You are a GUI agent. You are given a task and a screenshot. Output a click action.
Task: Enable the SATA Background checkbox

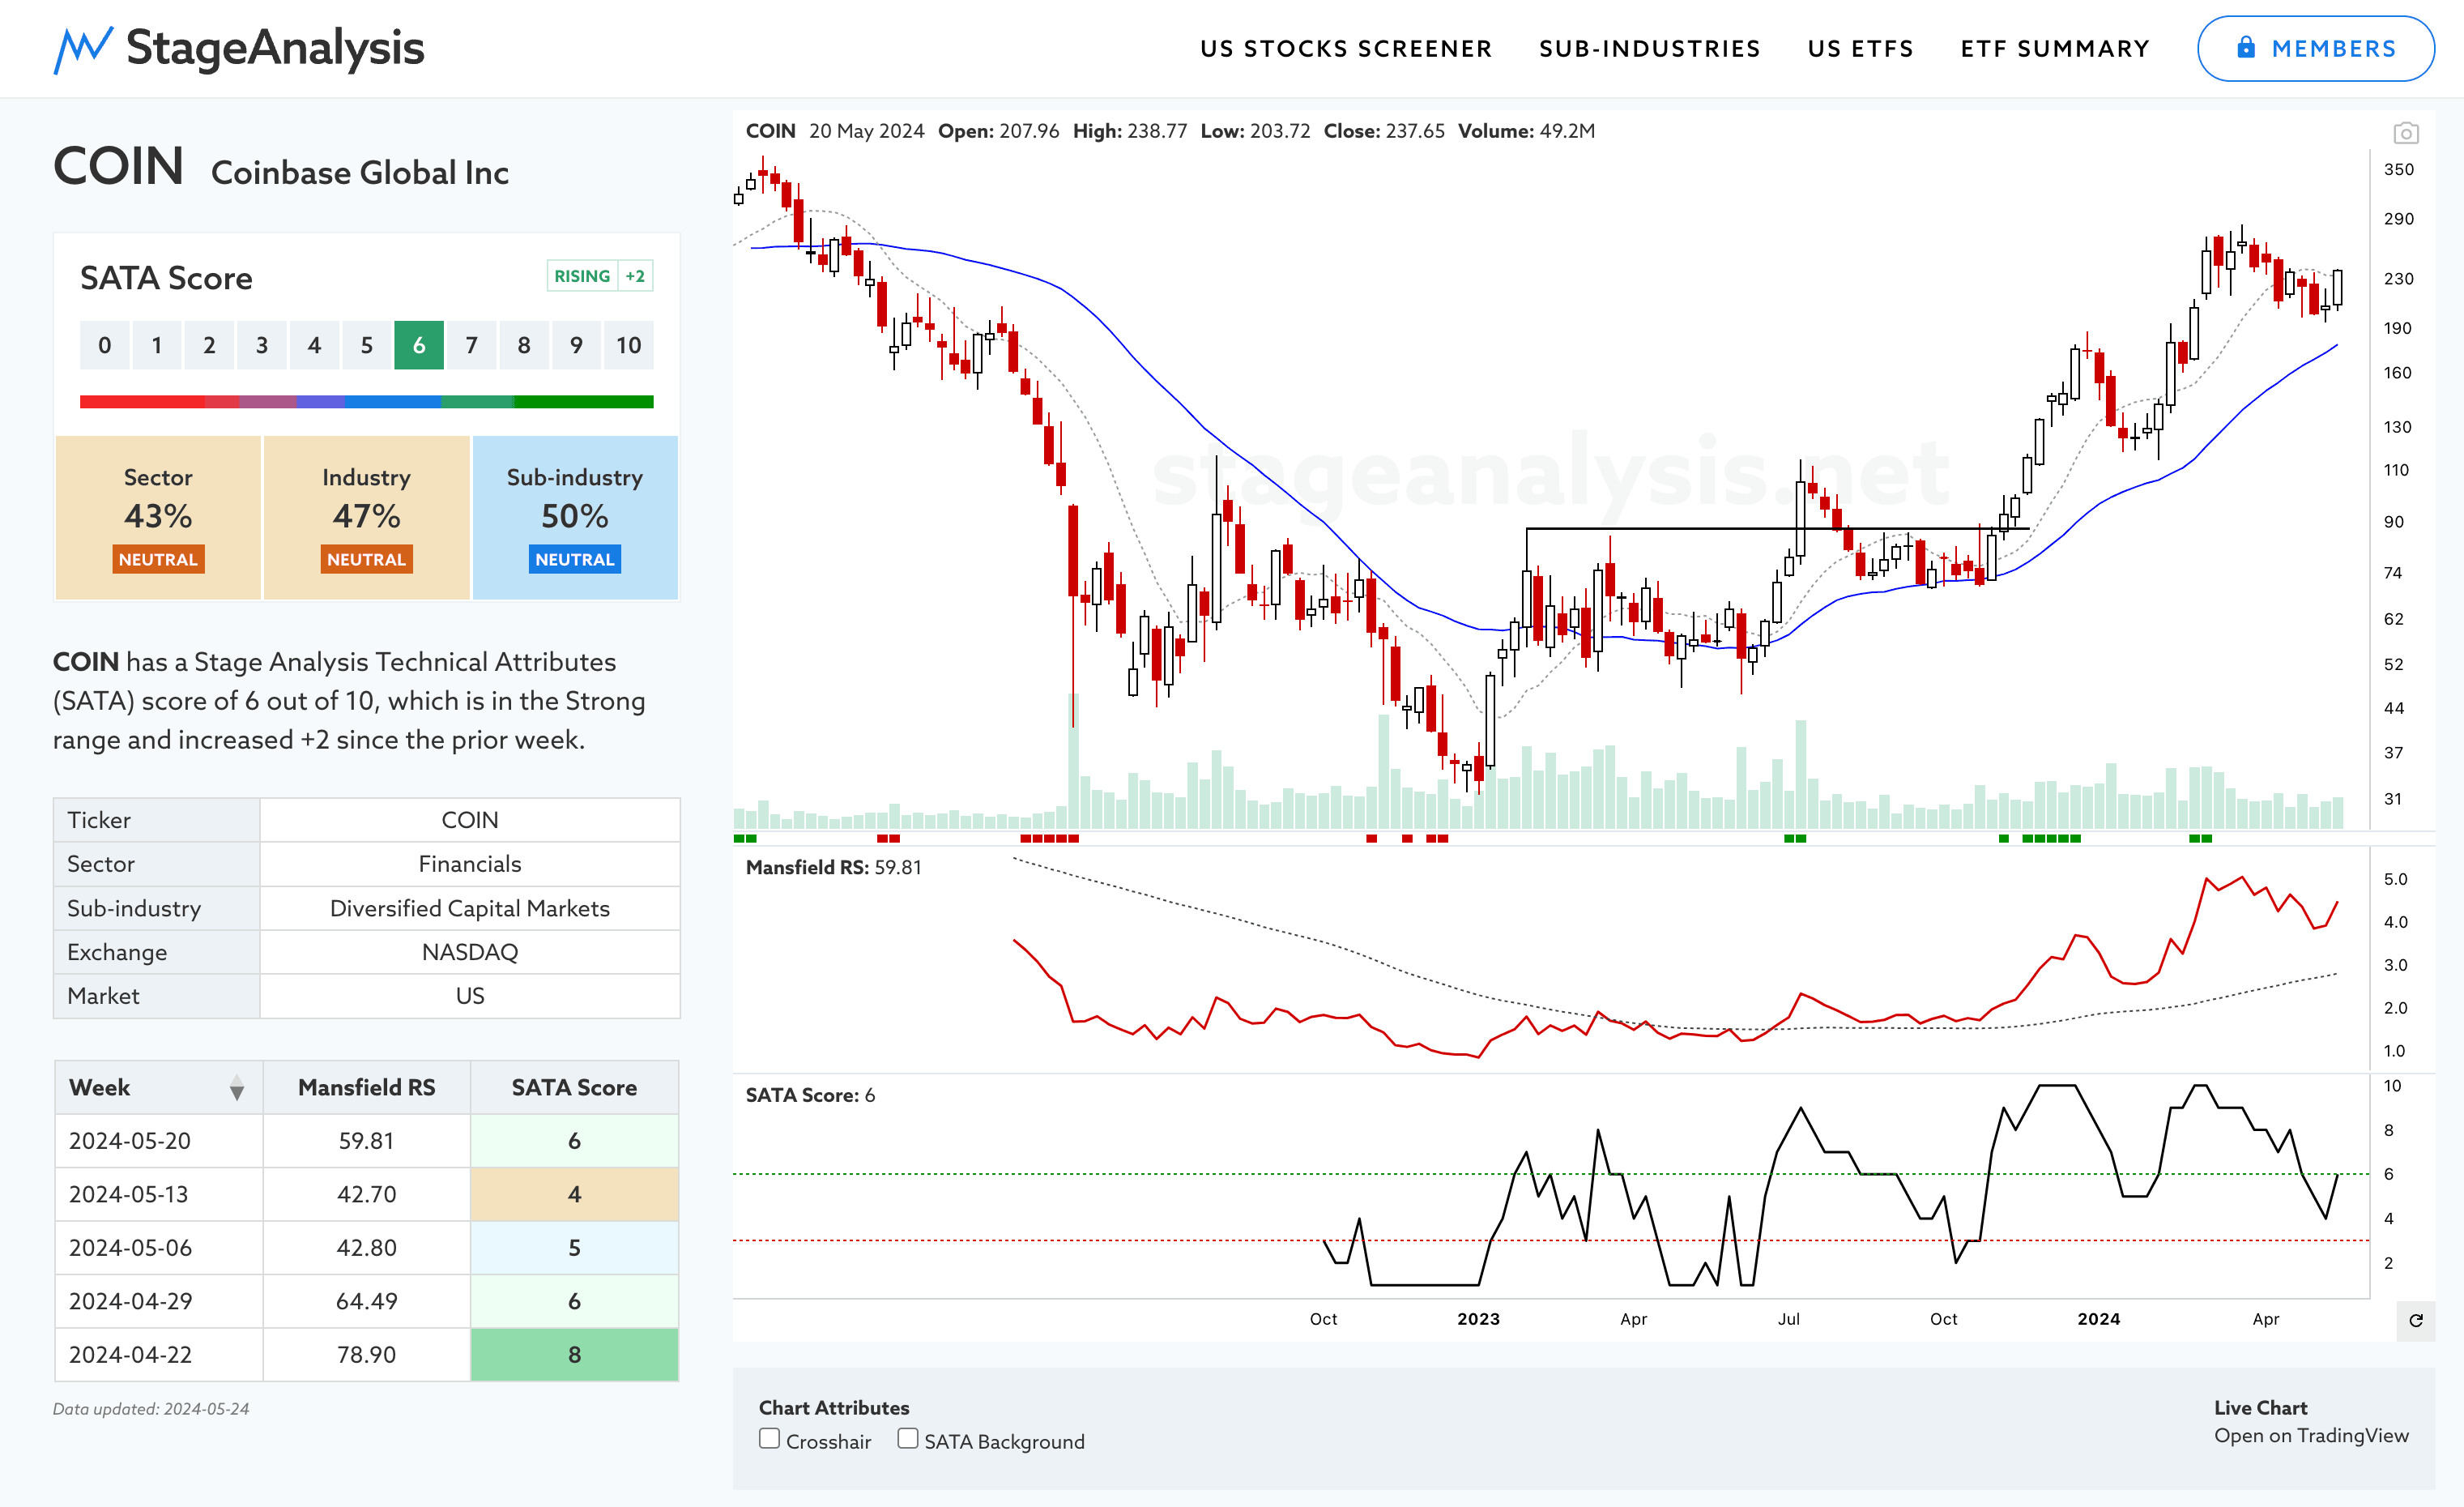(x=907, y=1439)
